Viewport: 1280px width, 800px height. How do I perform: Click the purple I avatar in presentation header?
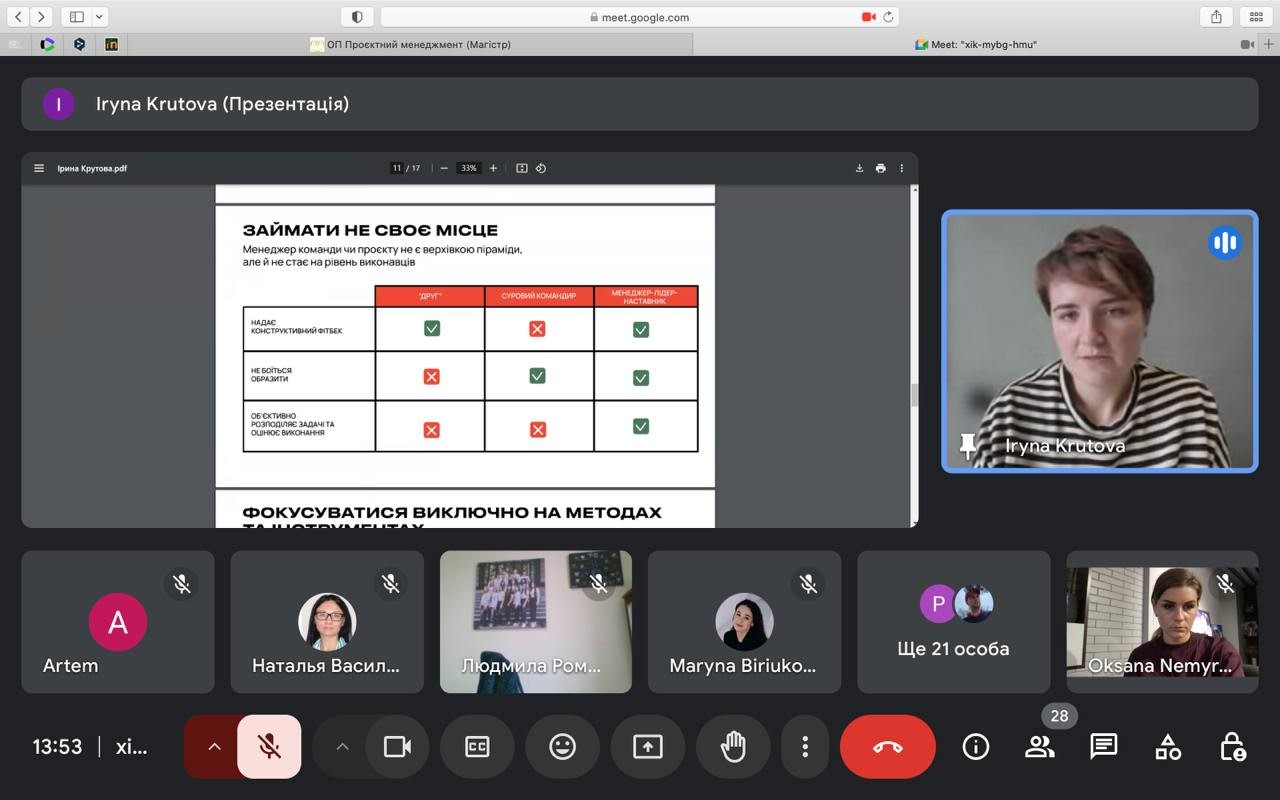[59, 104]
